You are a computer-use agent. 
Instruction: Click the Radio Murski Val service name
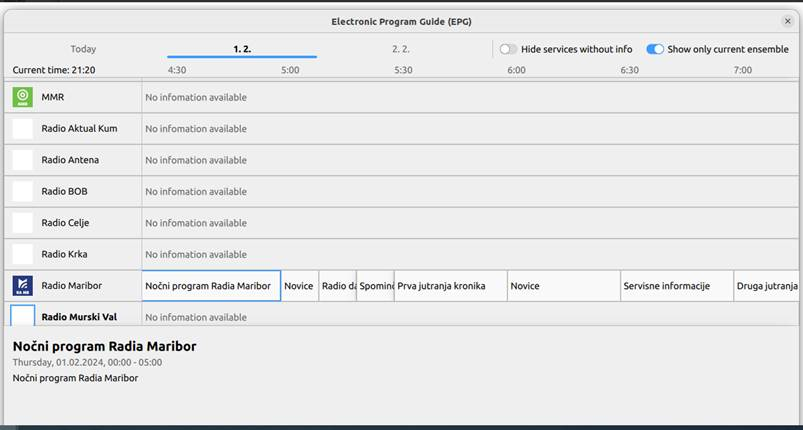coord(79,317)
